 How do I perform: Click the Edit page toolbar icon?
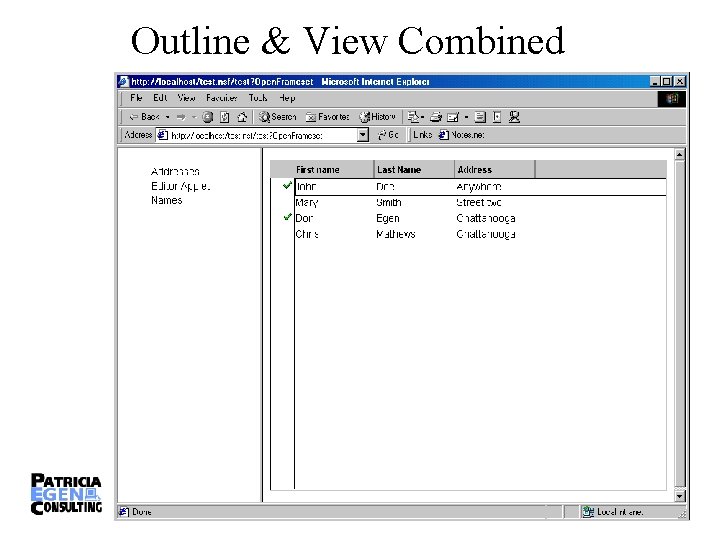pyautogui.click(x=453, y=117)
